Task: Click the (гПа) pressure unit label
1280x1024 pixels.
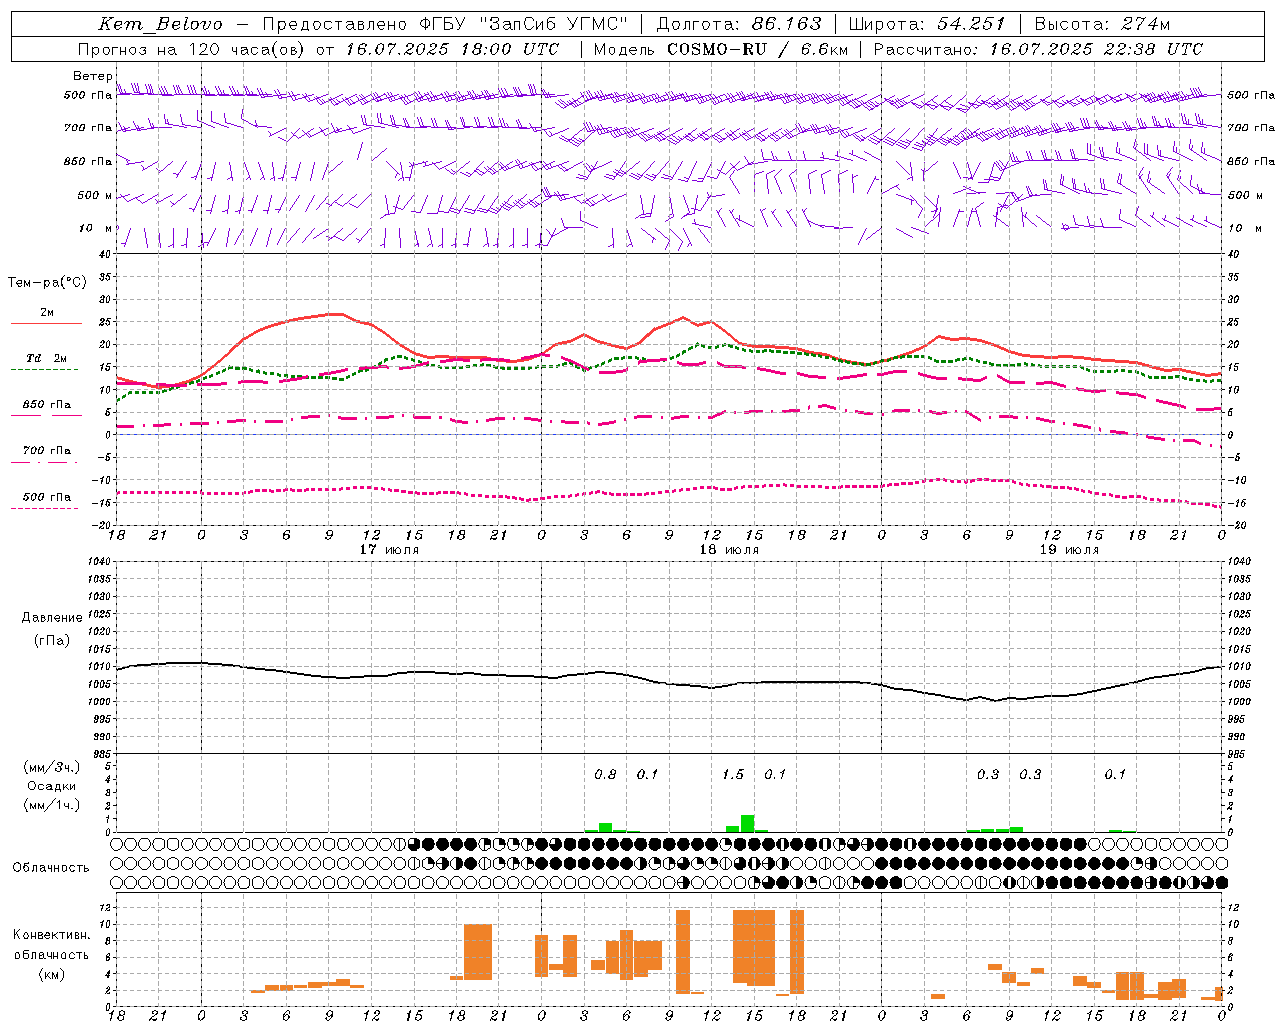Action: (x=52, y=641)
